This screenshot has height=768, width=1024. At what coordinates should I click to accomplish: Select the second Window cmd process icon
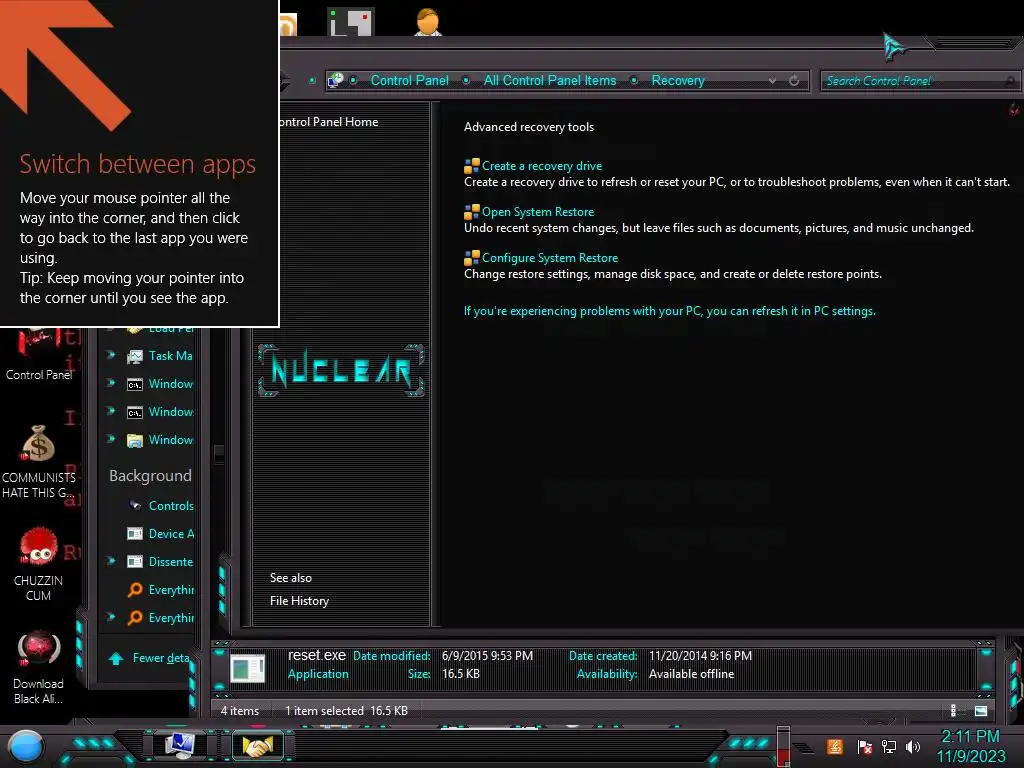pyautogui.click(x=135, y=412)
